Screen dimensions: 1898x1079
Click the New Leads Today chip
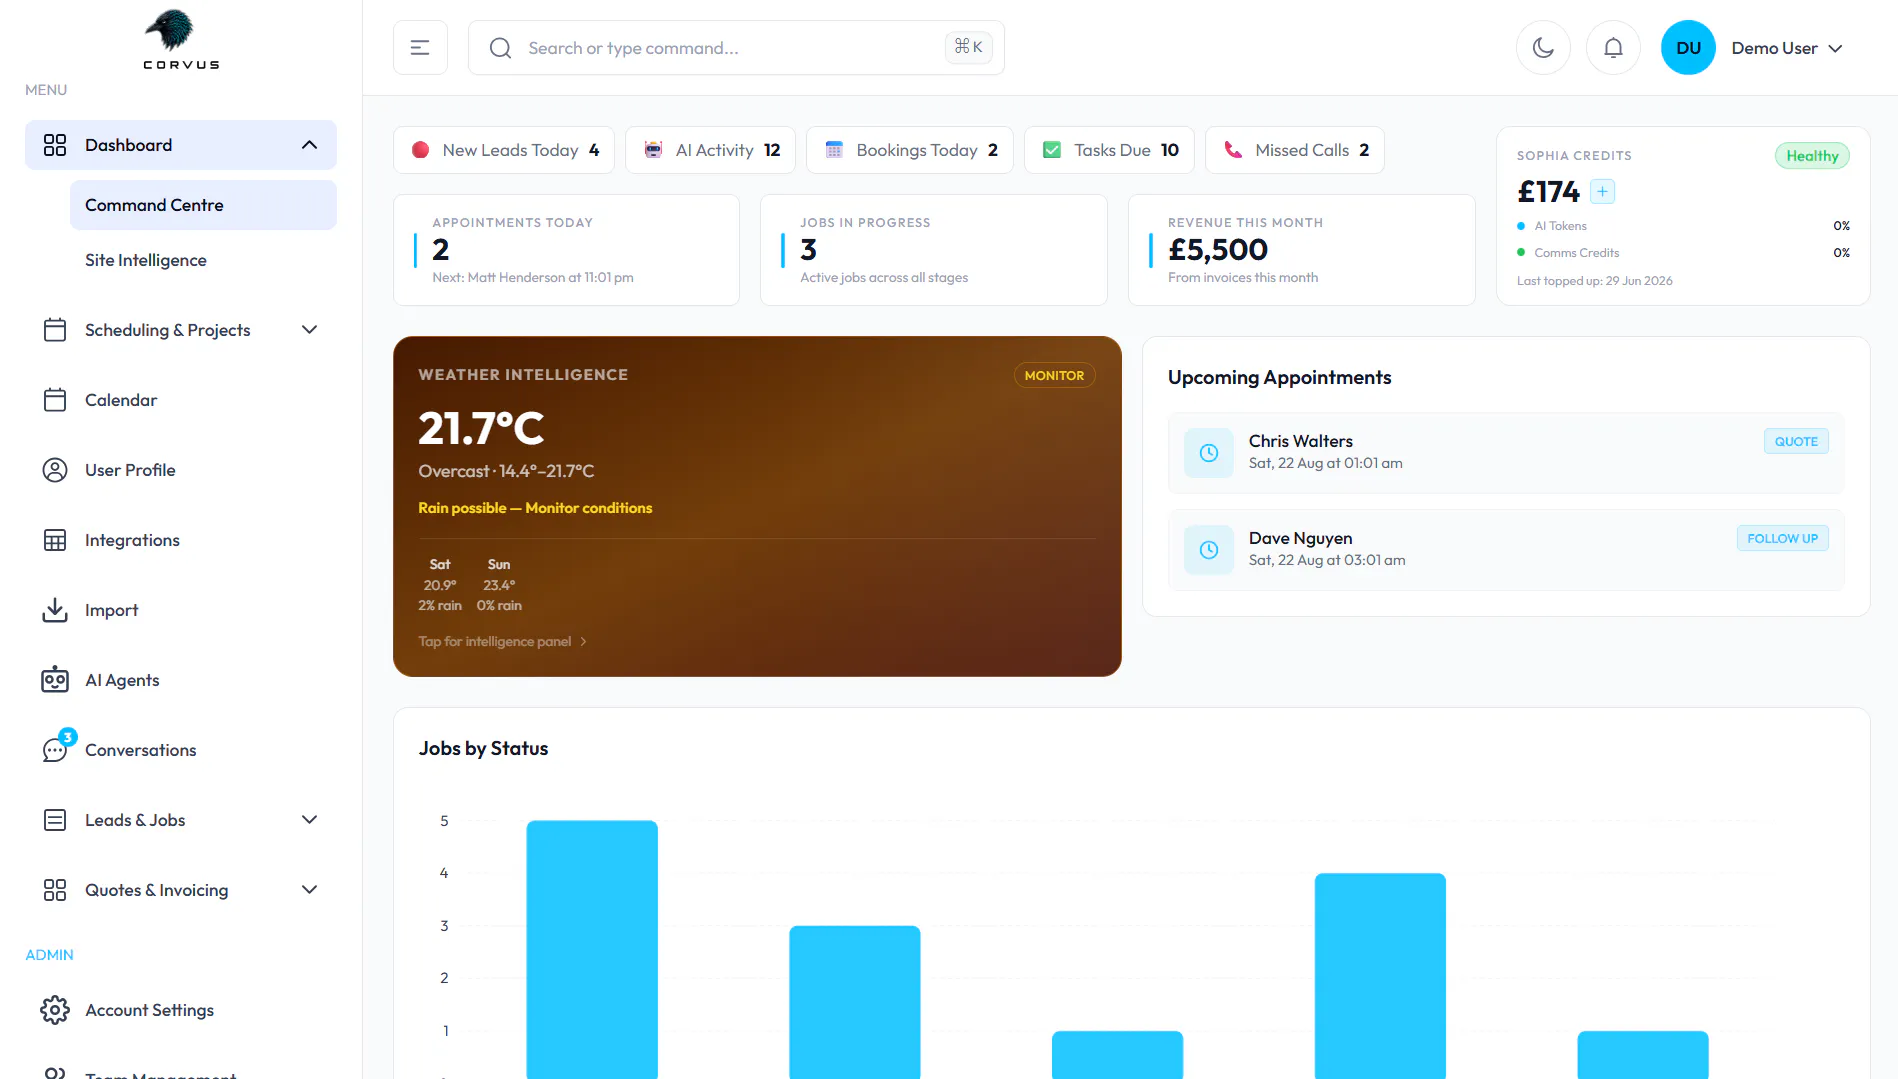click(504, 150)
